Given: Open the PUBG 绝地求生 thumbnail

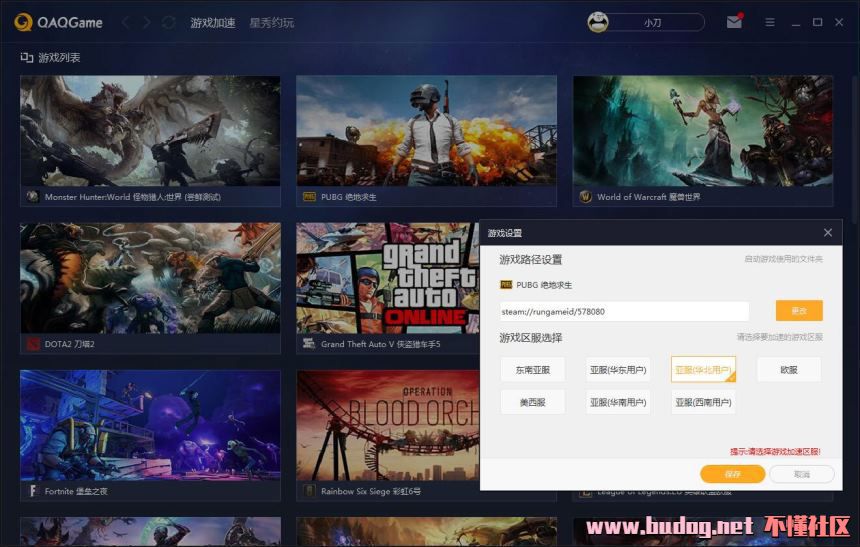Looking at the screenshot, I should point(426,131).
